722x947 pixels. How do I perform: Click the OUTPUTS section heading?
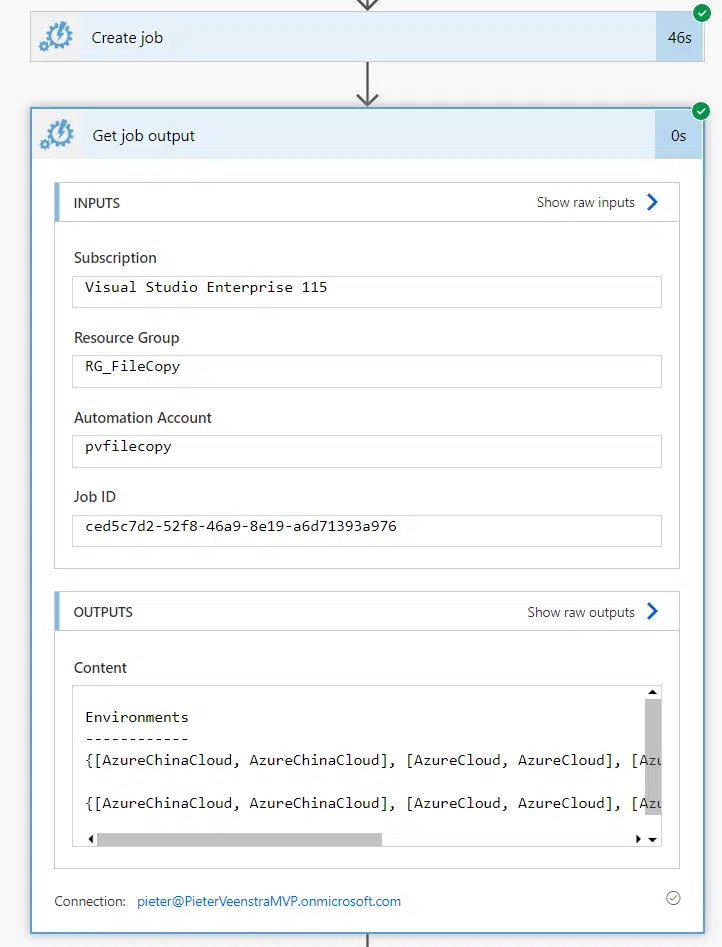click(103, 612)
